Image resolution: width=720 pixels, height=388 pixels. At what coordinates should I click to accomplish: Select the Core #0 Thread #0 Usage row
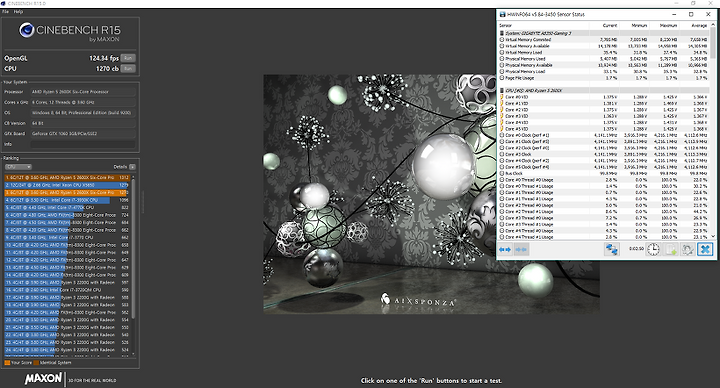[604, 180]
